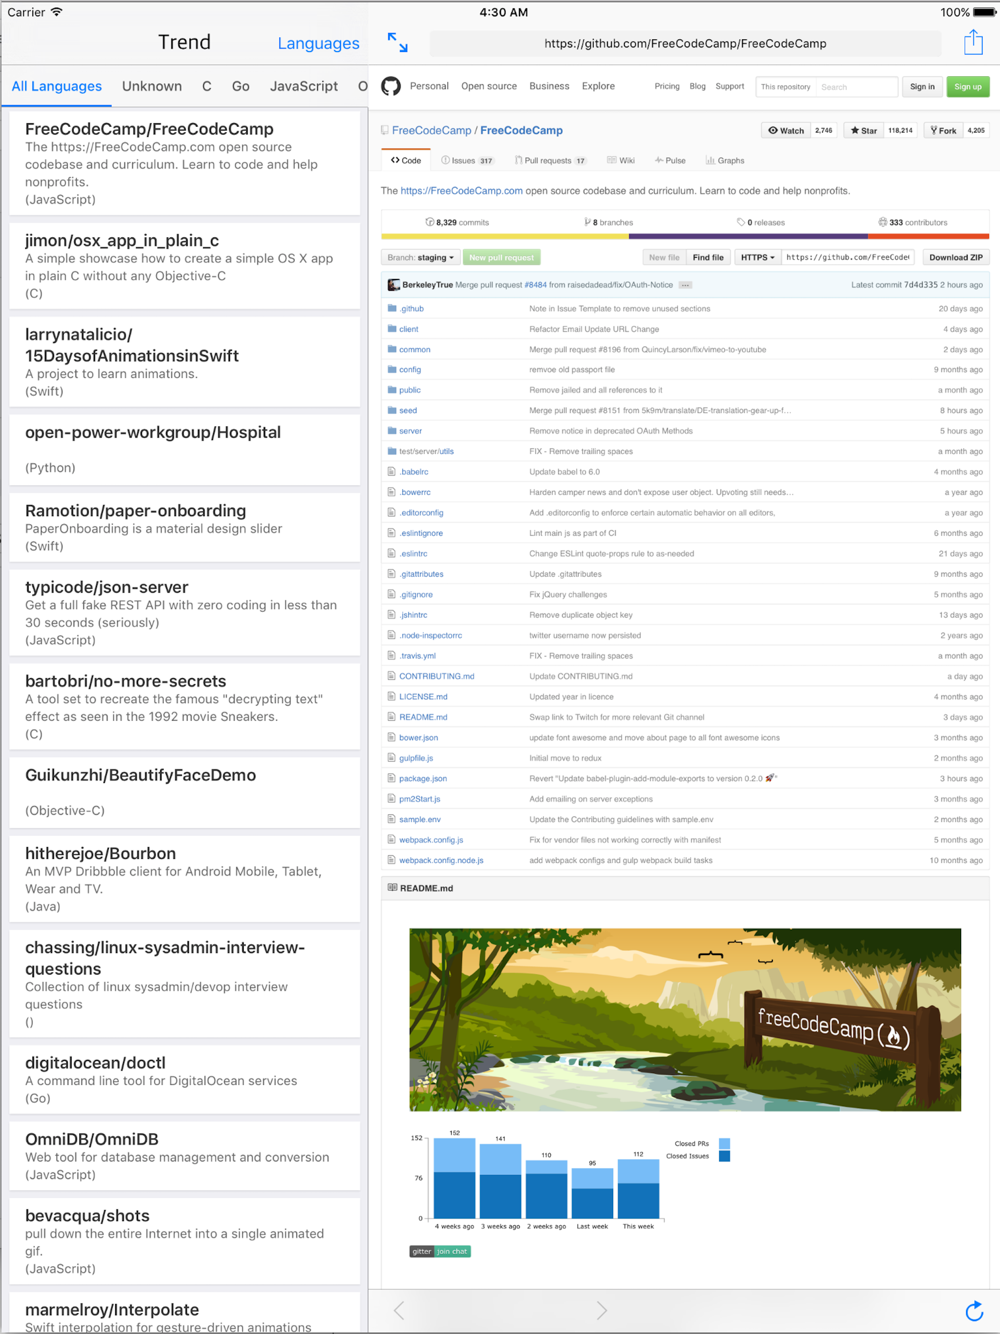
Task: Open the package.json file
Action: (423, 778)
